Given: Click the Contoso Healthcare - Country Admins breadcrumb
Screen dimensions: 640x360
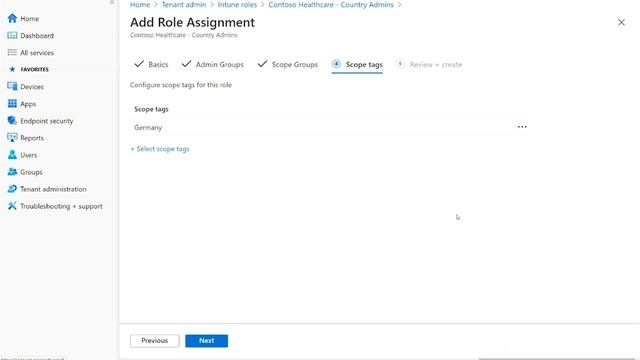Looking at the screenshot, I should [331, 4].
